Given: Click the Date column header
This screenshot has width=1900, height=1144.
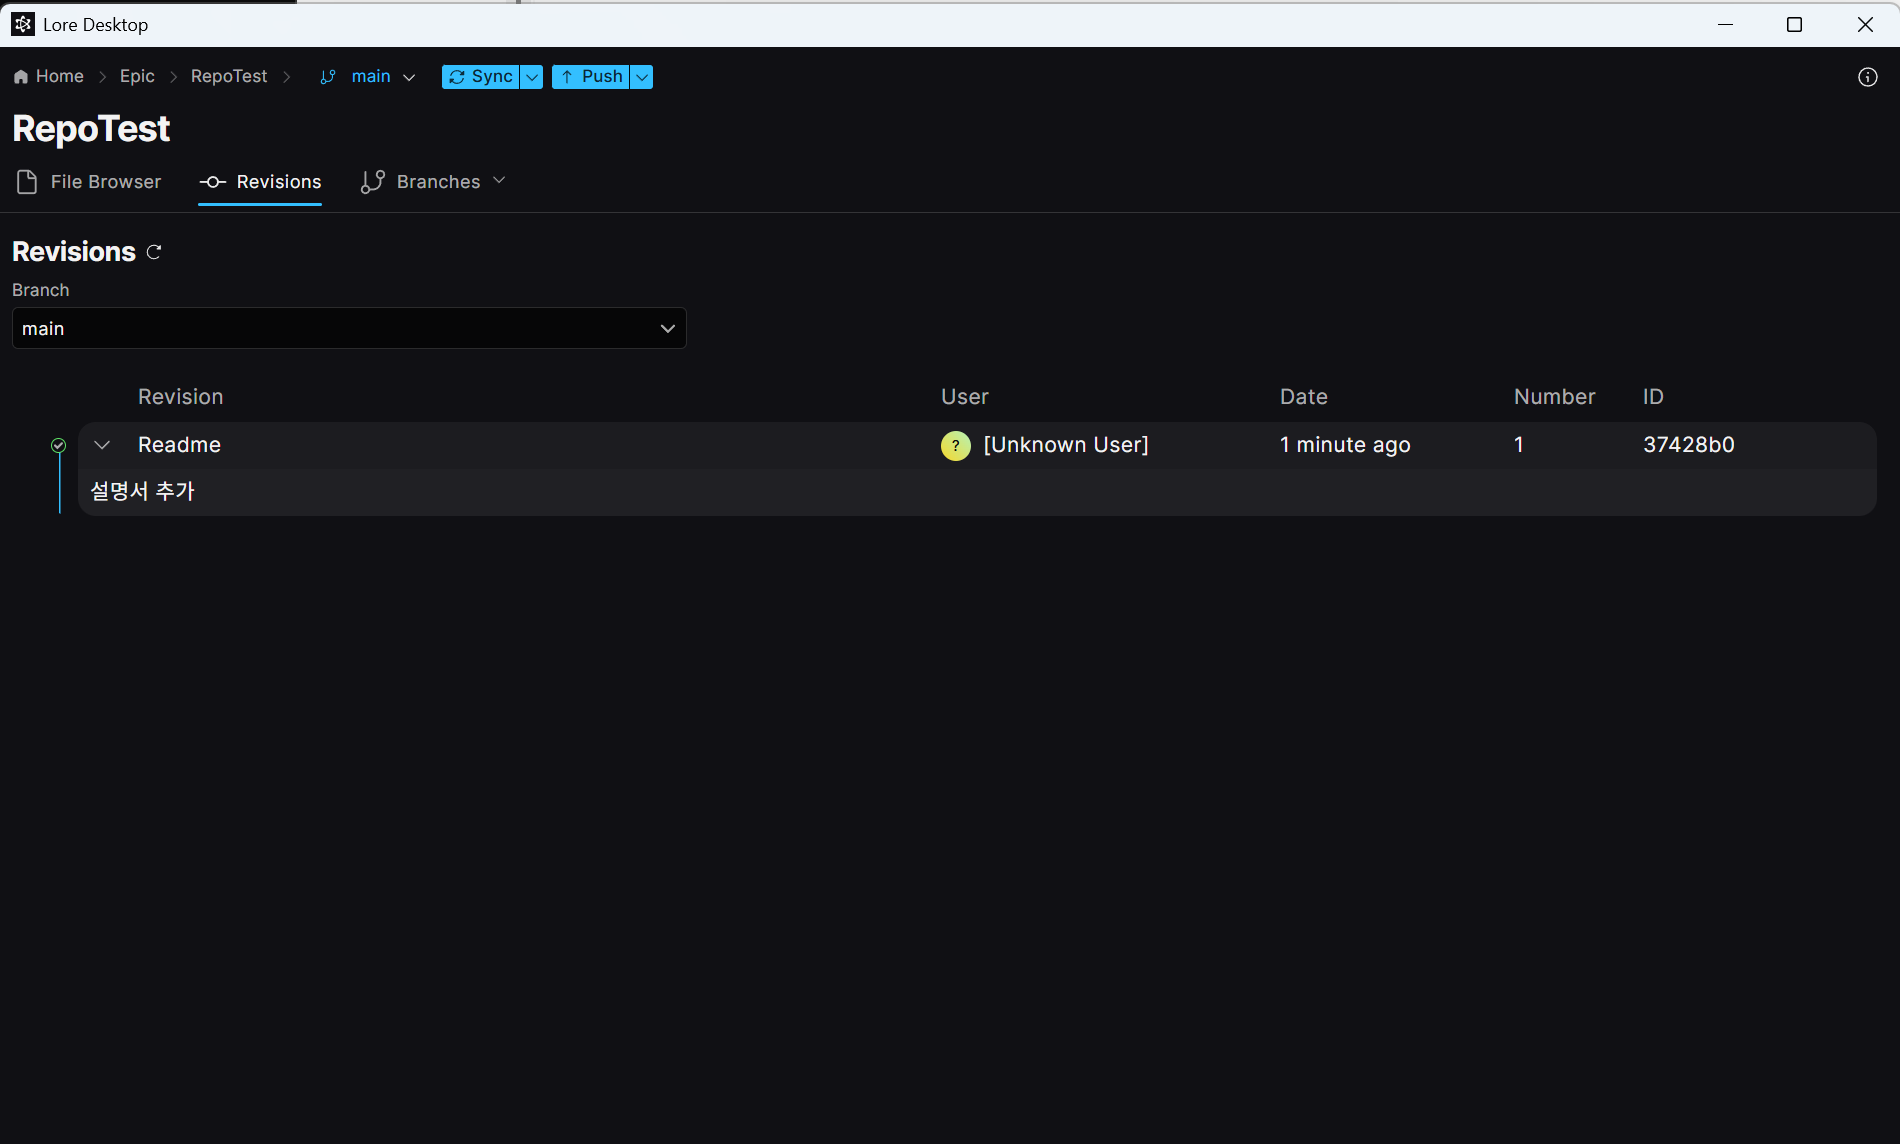Looking at the screenshot, I should [1304, 397].
